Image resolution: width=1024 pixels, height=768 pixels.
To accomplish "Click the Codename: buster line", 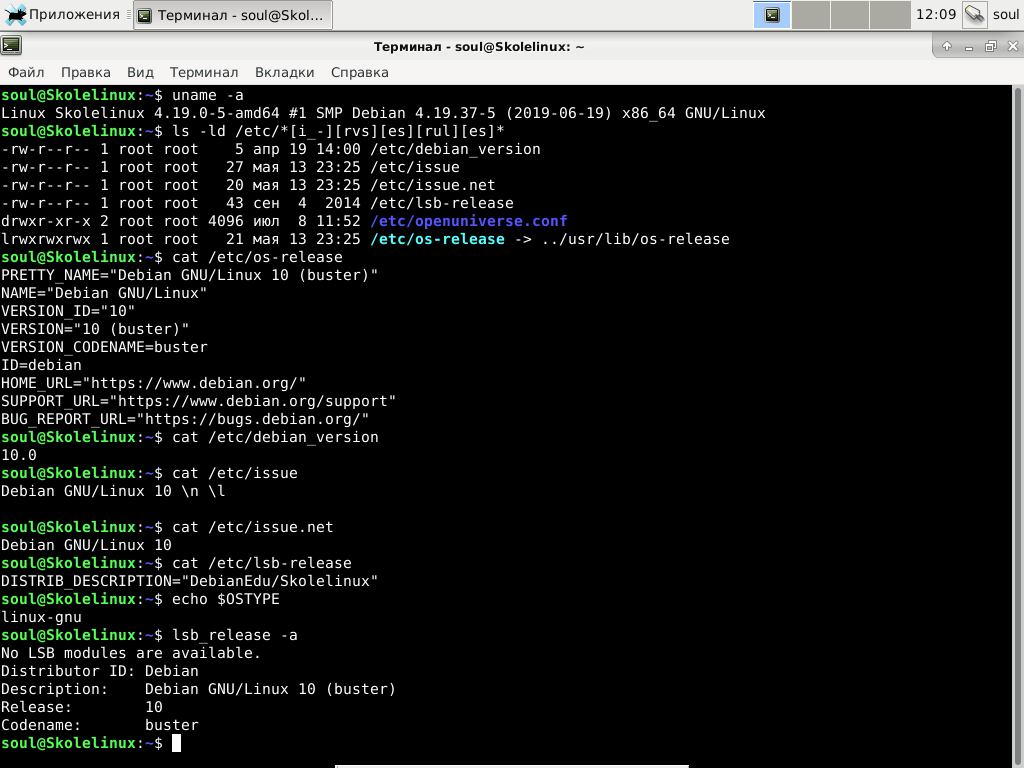I will (x=99, y=725).
